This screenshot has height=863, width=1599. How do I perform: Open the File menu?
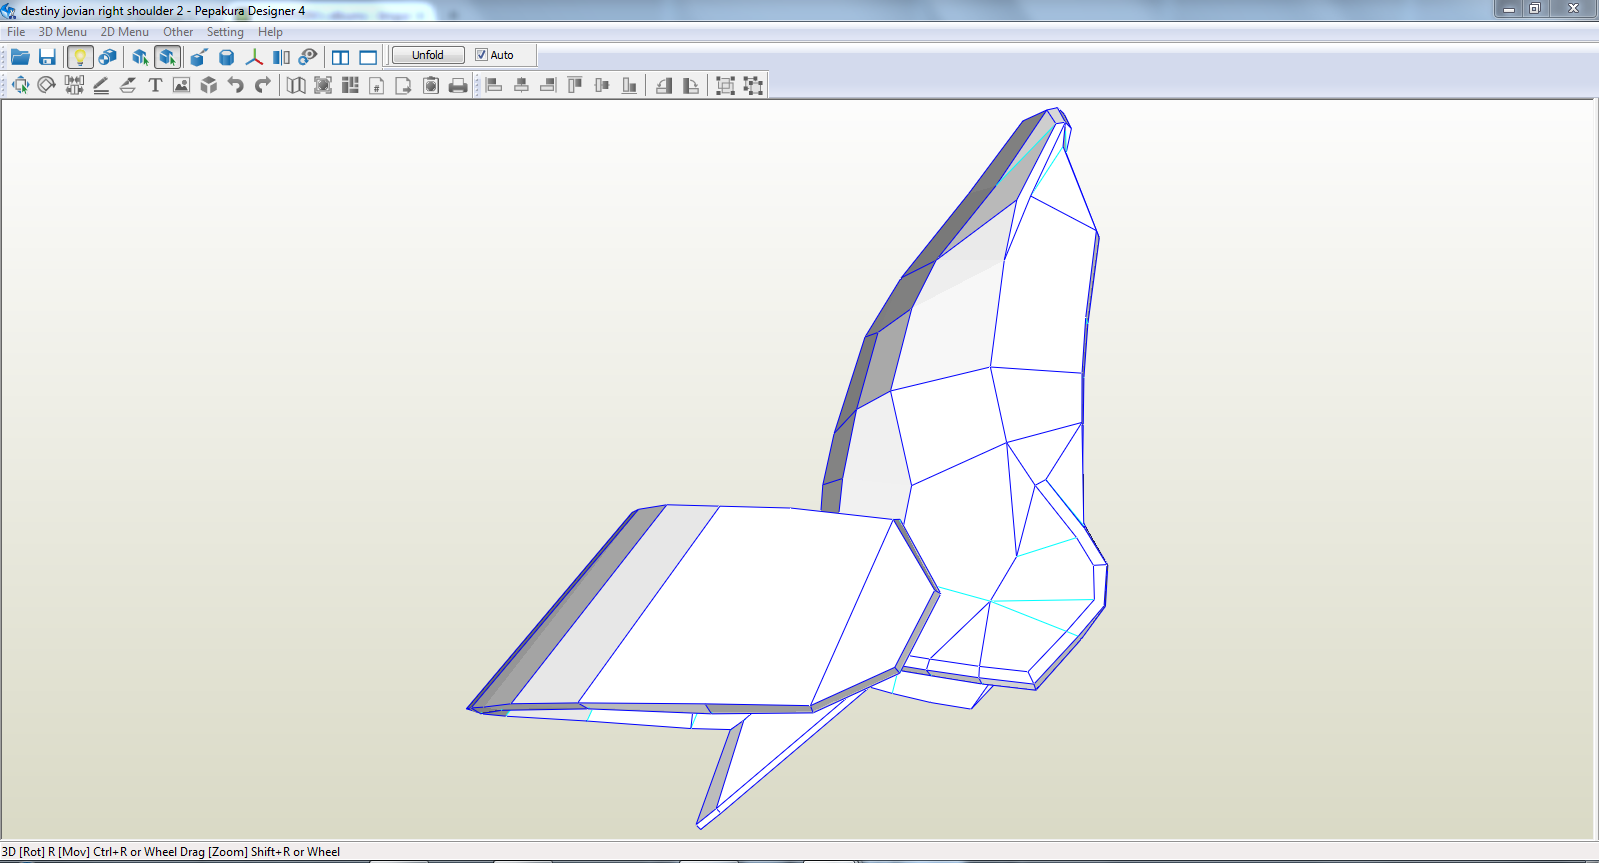16,32
